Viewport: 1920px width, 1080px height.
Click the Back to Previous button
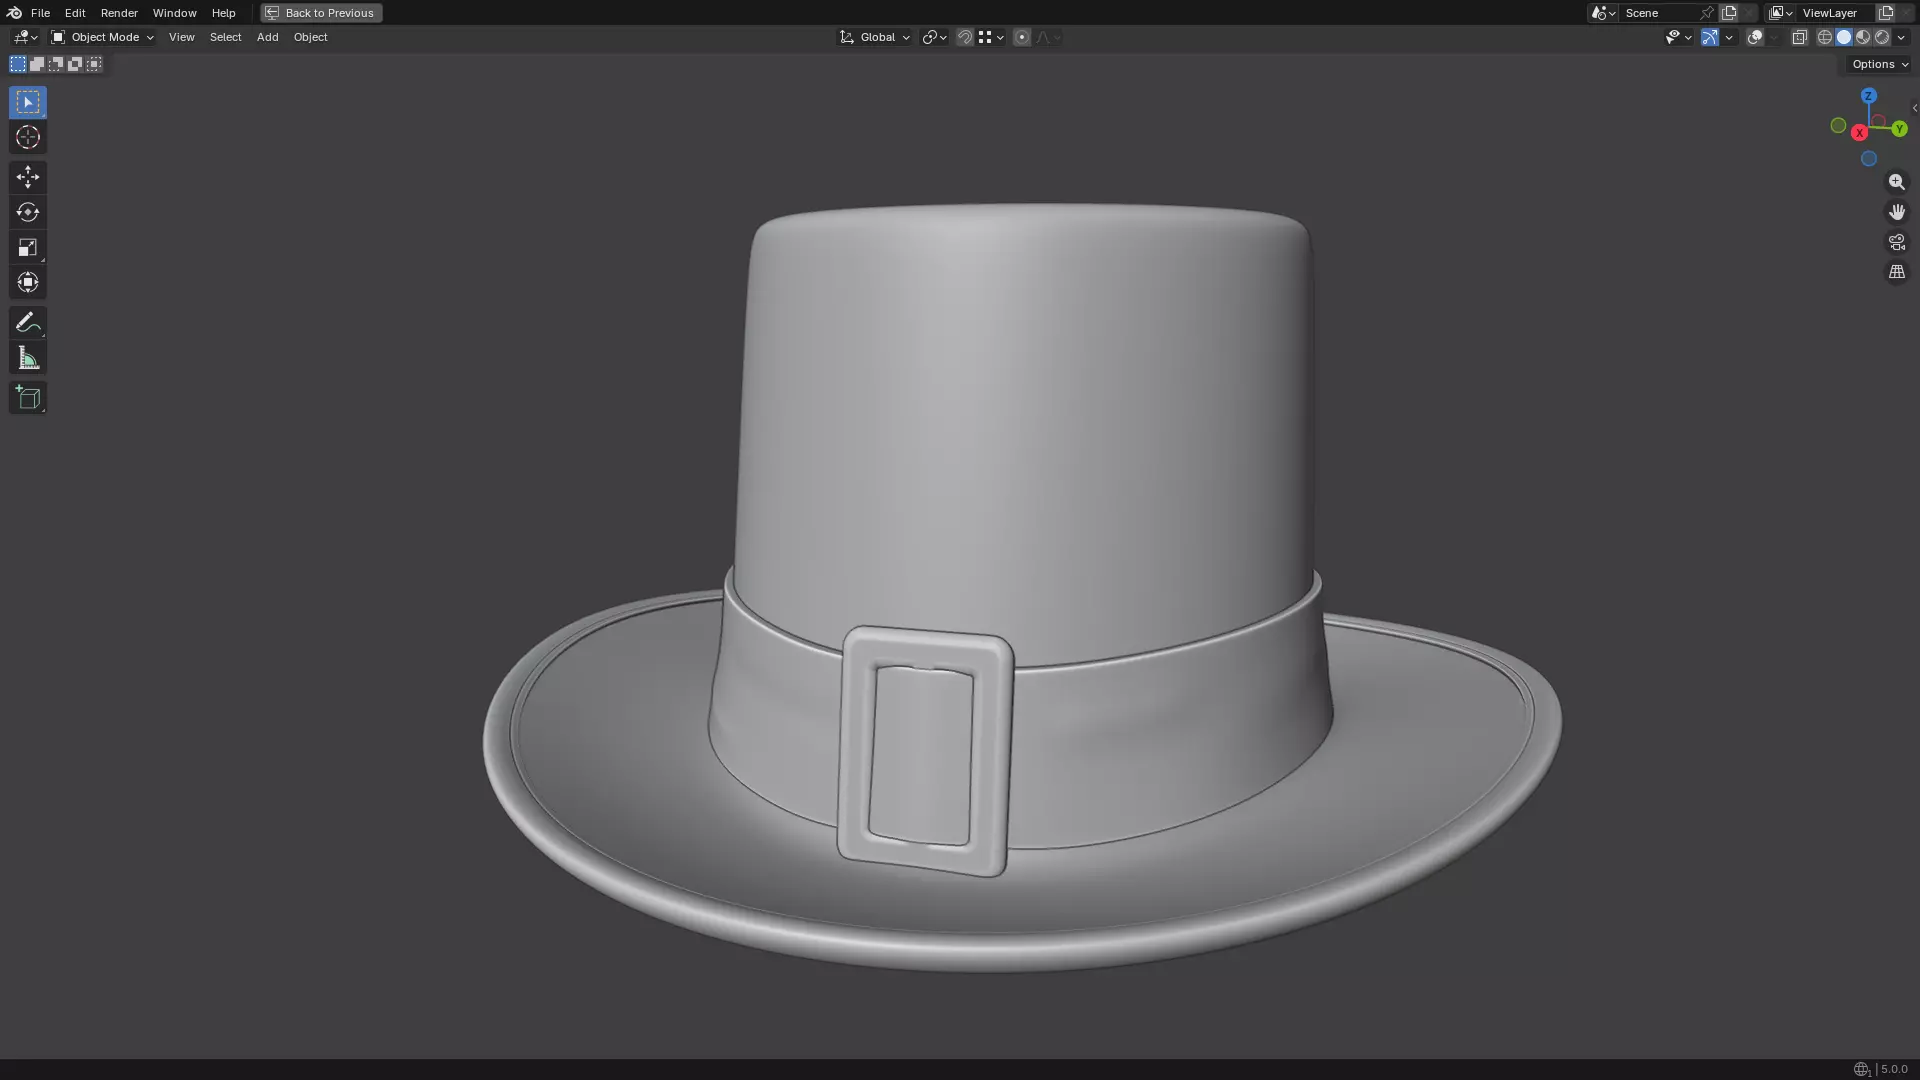pos(321,13)
